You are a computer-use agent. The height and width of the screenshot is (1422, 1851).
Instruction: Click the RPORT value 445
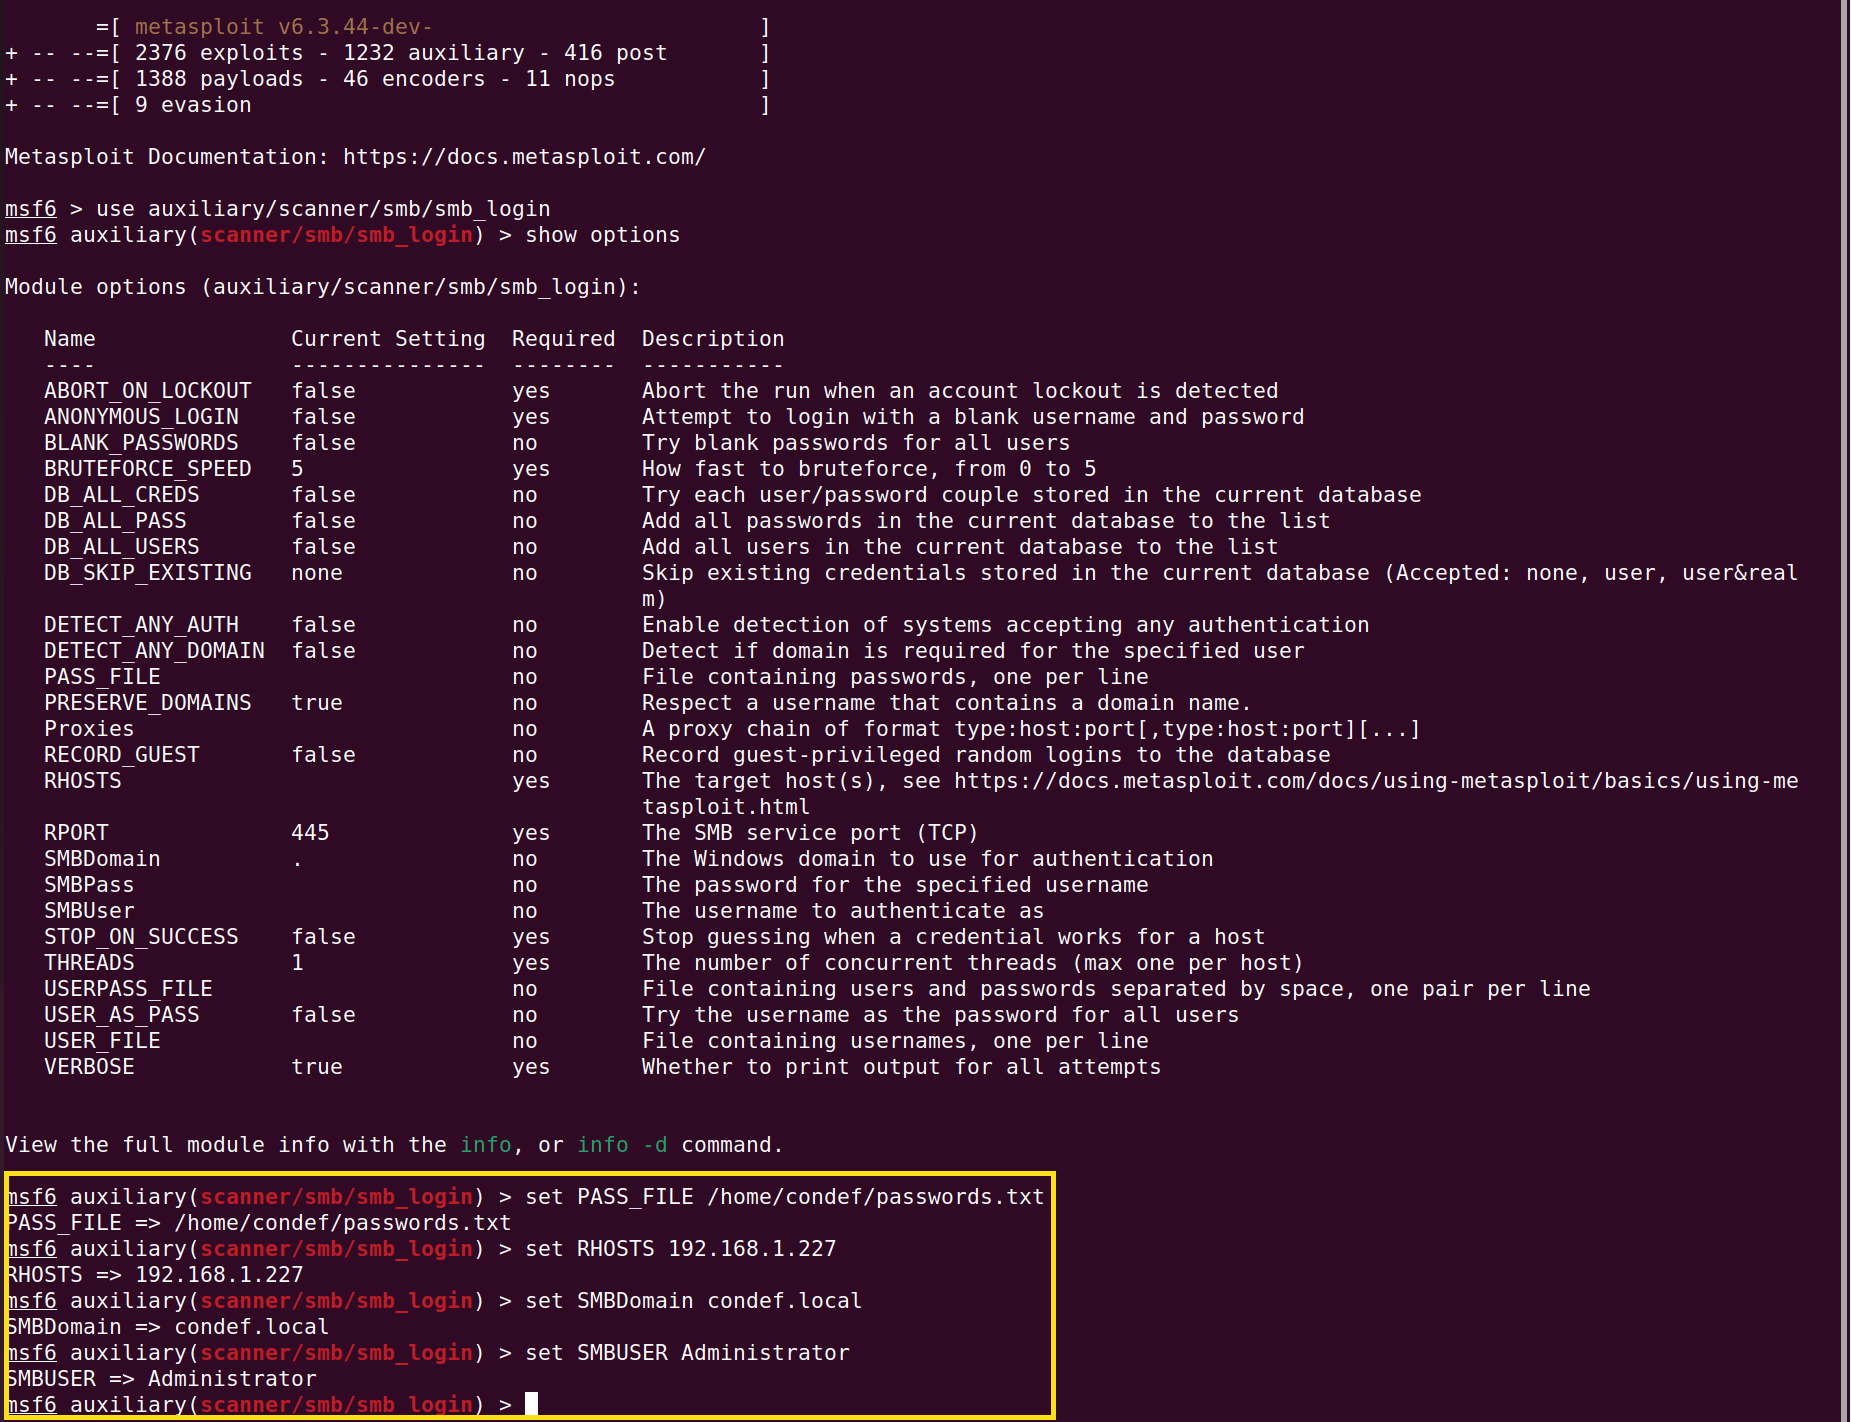pyautogui.click(x=310, y=833)
